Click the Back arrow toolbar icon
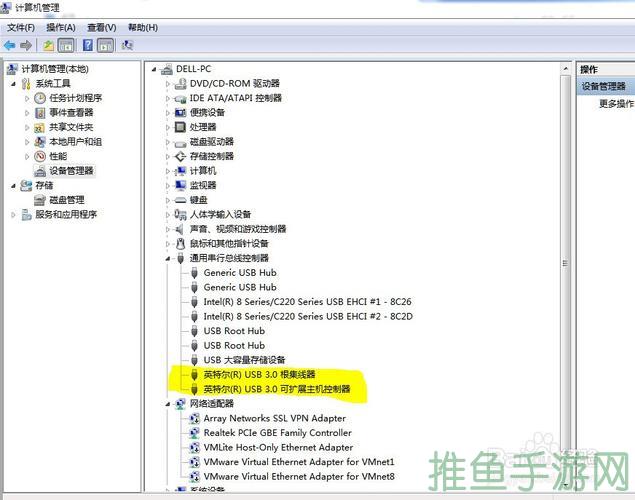The image size is (635, 500). [x=10, y=45]
